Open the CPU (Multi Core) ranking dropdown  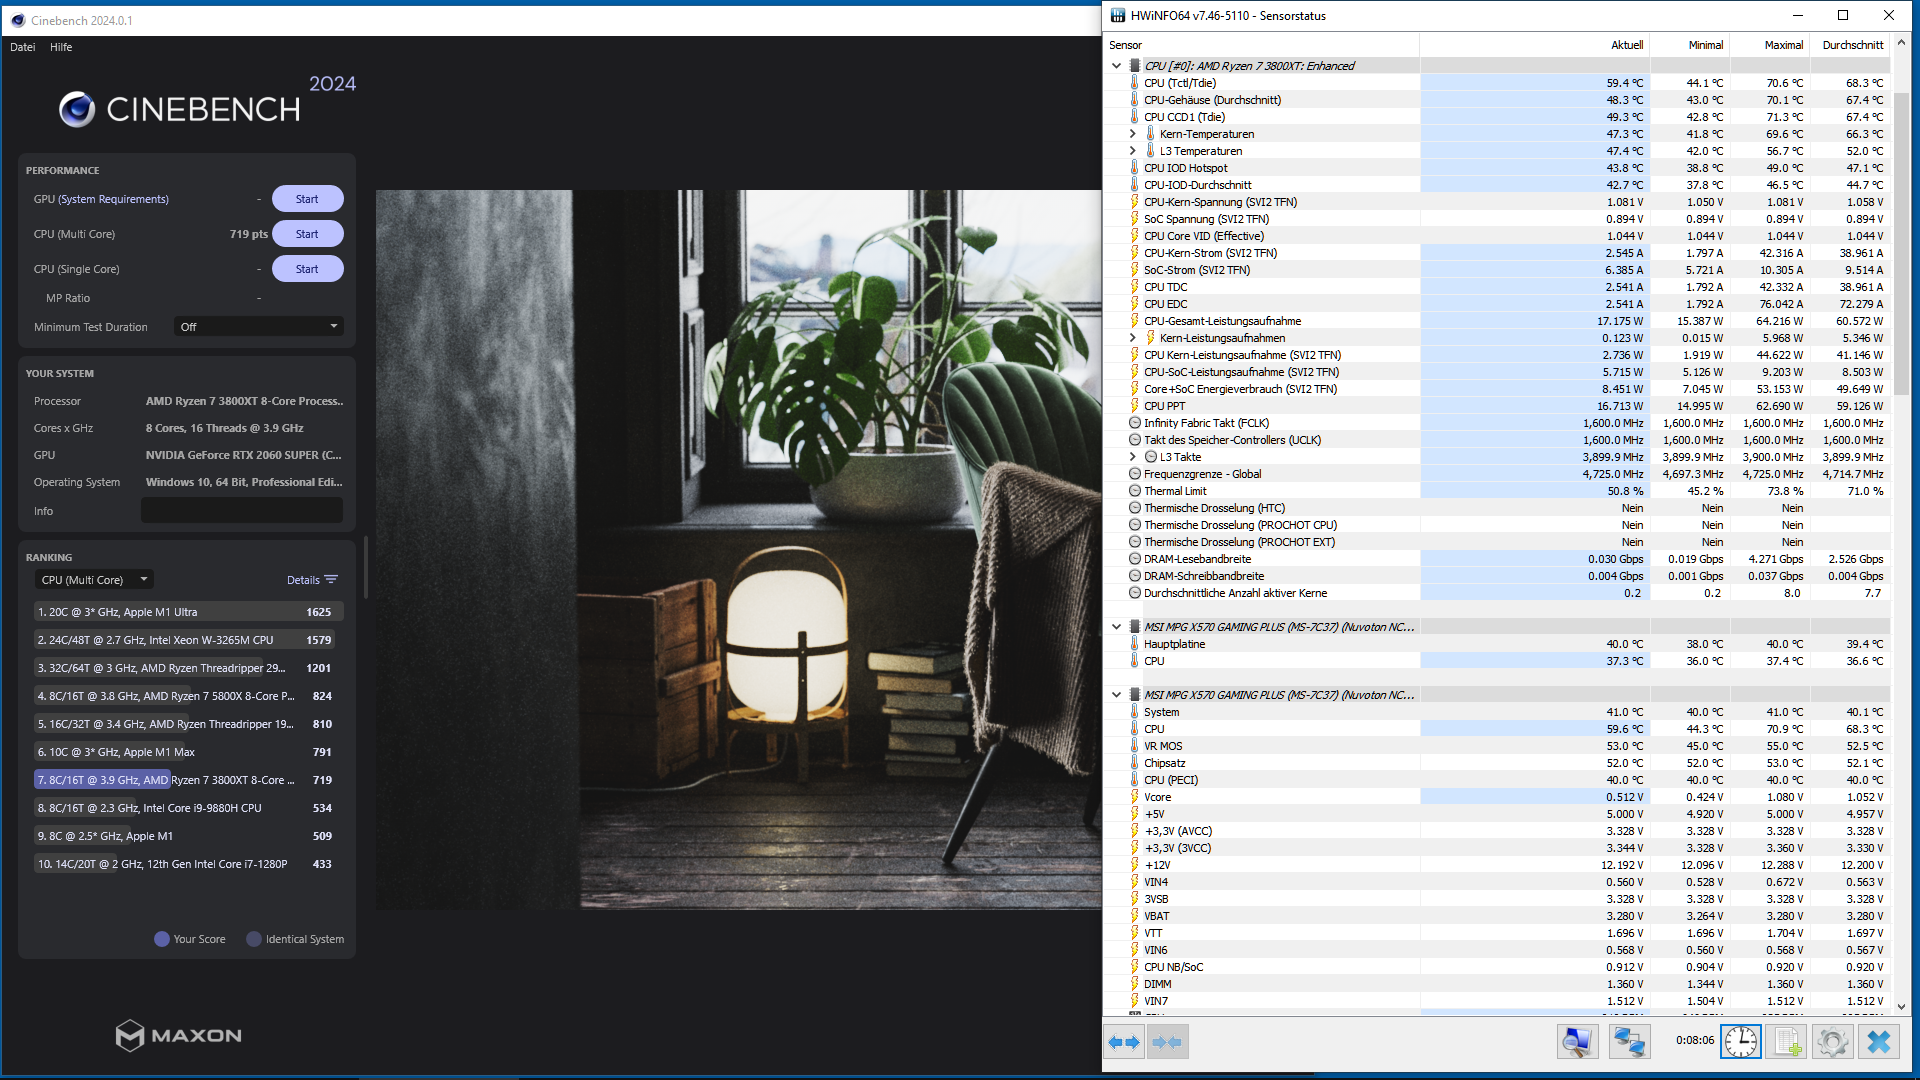(x=94, y=580)
